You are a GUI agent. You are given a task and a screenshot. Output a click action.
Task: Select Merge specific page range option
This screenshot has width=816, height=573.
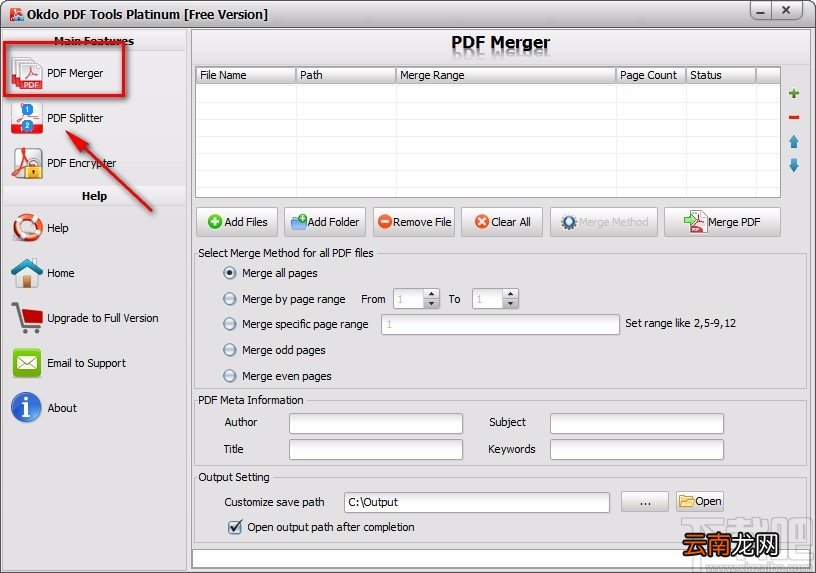(x=230, y=324)
